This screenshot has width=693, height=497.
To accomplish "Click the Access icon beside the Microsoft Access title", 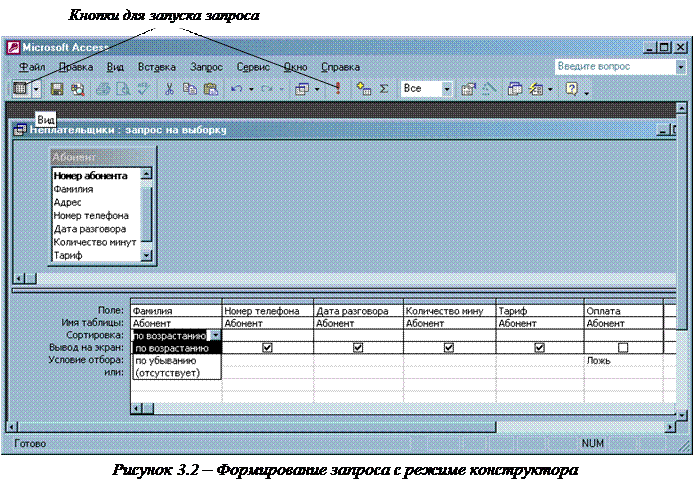I will (x=13, y=47).
